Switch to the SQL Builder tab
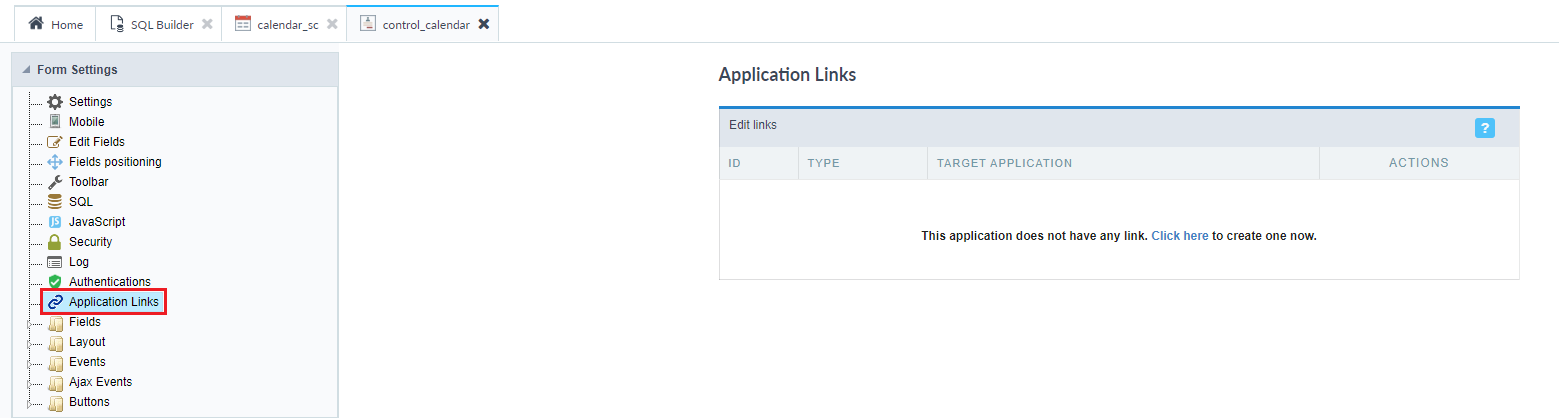The height and width of the screenshot is (418, 1559). tap(152, 24)
